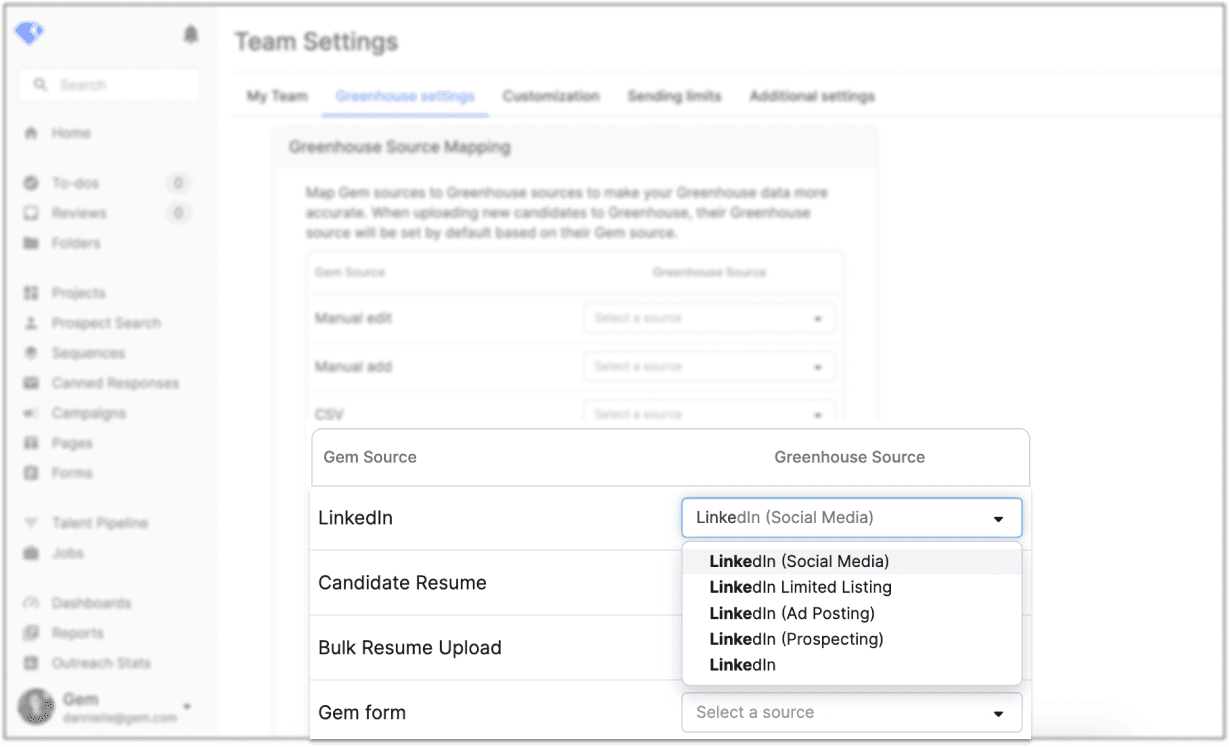Image resolution: width=1229 pixels, height=747 pixels.
Task: Open the Sequences sidebar link
Action: pos(88,353)
